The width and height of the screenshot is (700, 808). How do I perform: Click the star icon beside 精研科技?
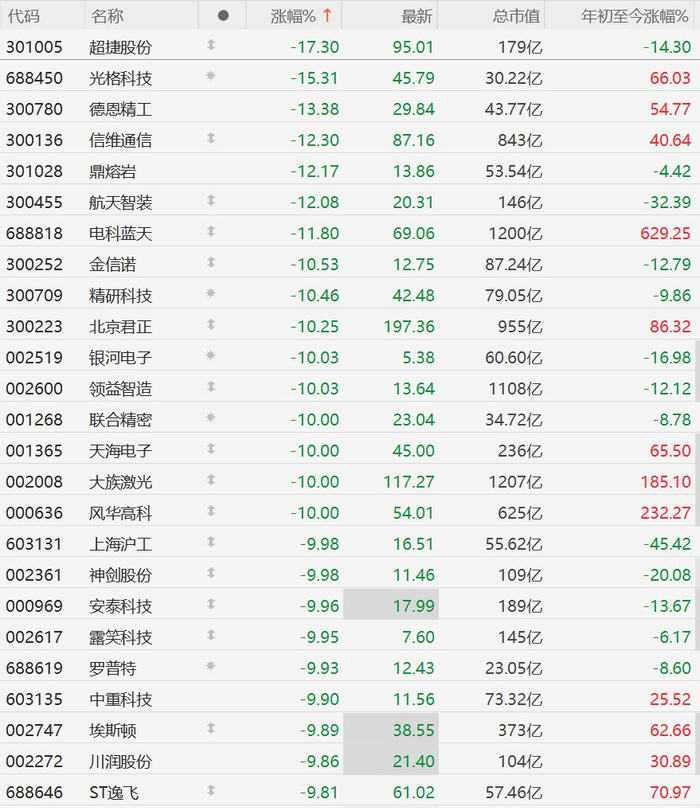[210, 294]
